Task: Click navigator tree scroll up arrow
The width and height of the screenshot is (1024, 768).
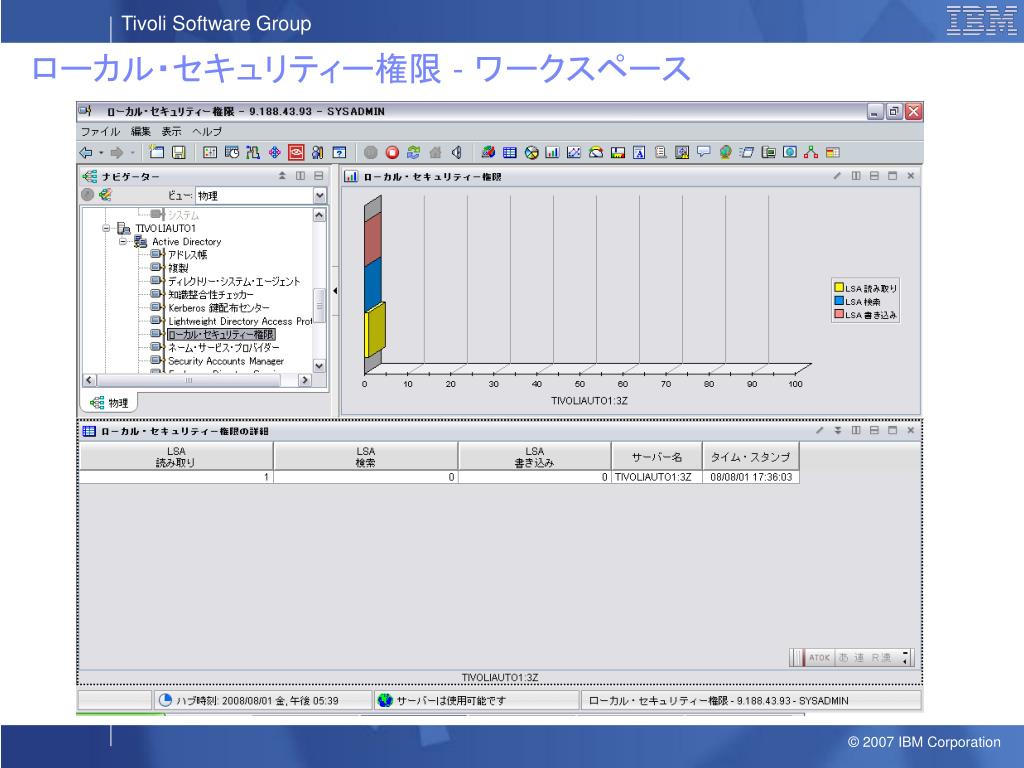Action: coord(319,215)
